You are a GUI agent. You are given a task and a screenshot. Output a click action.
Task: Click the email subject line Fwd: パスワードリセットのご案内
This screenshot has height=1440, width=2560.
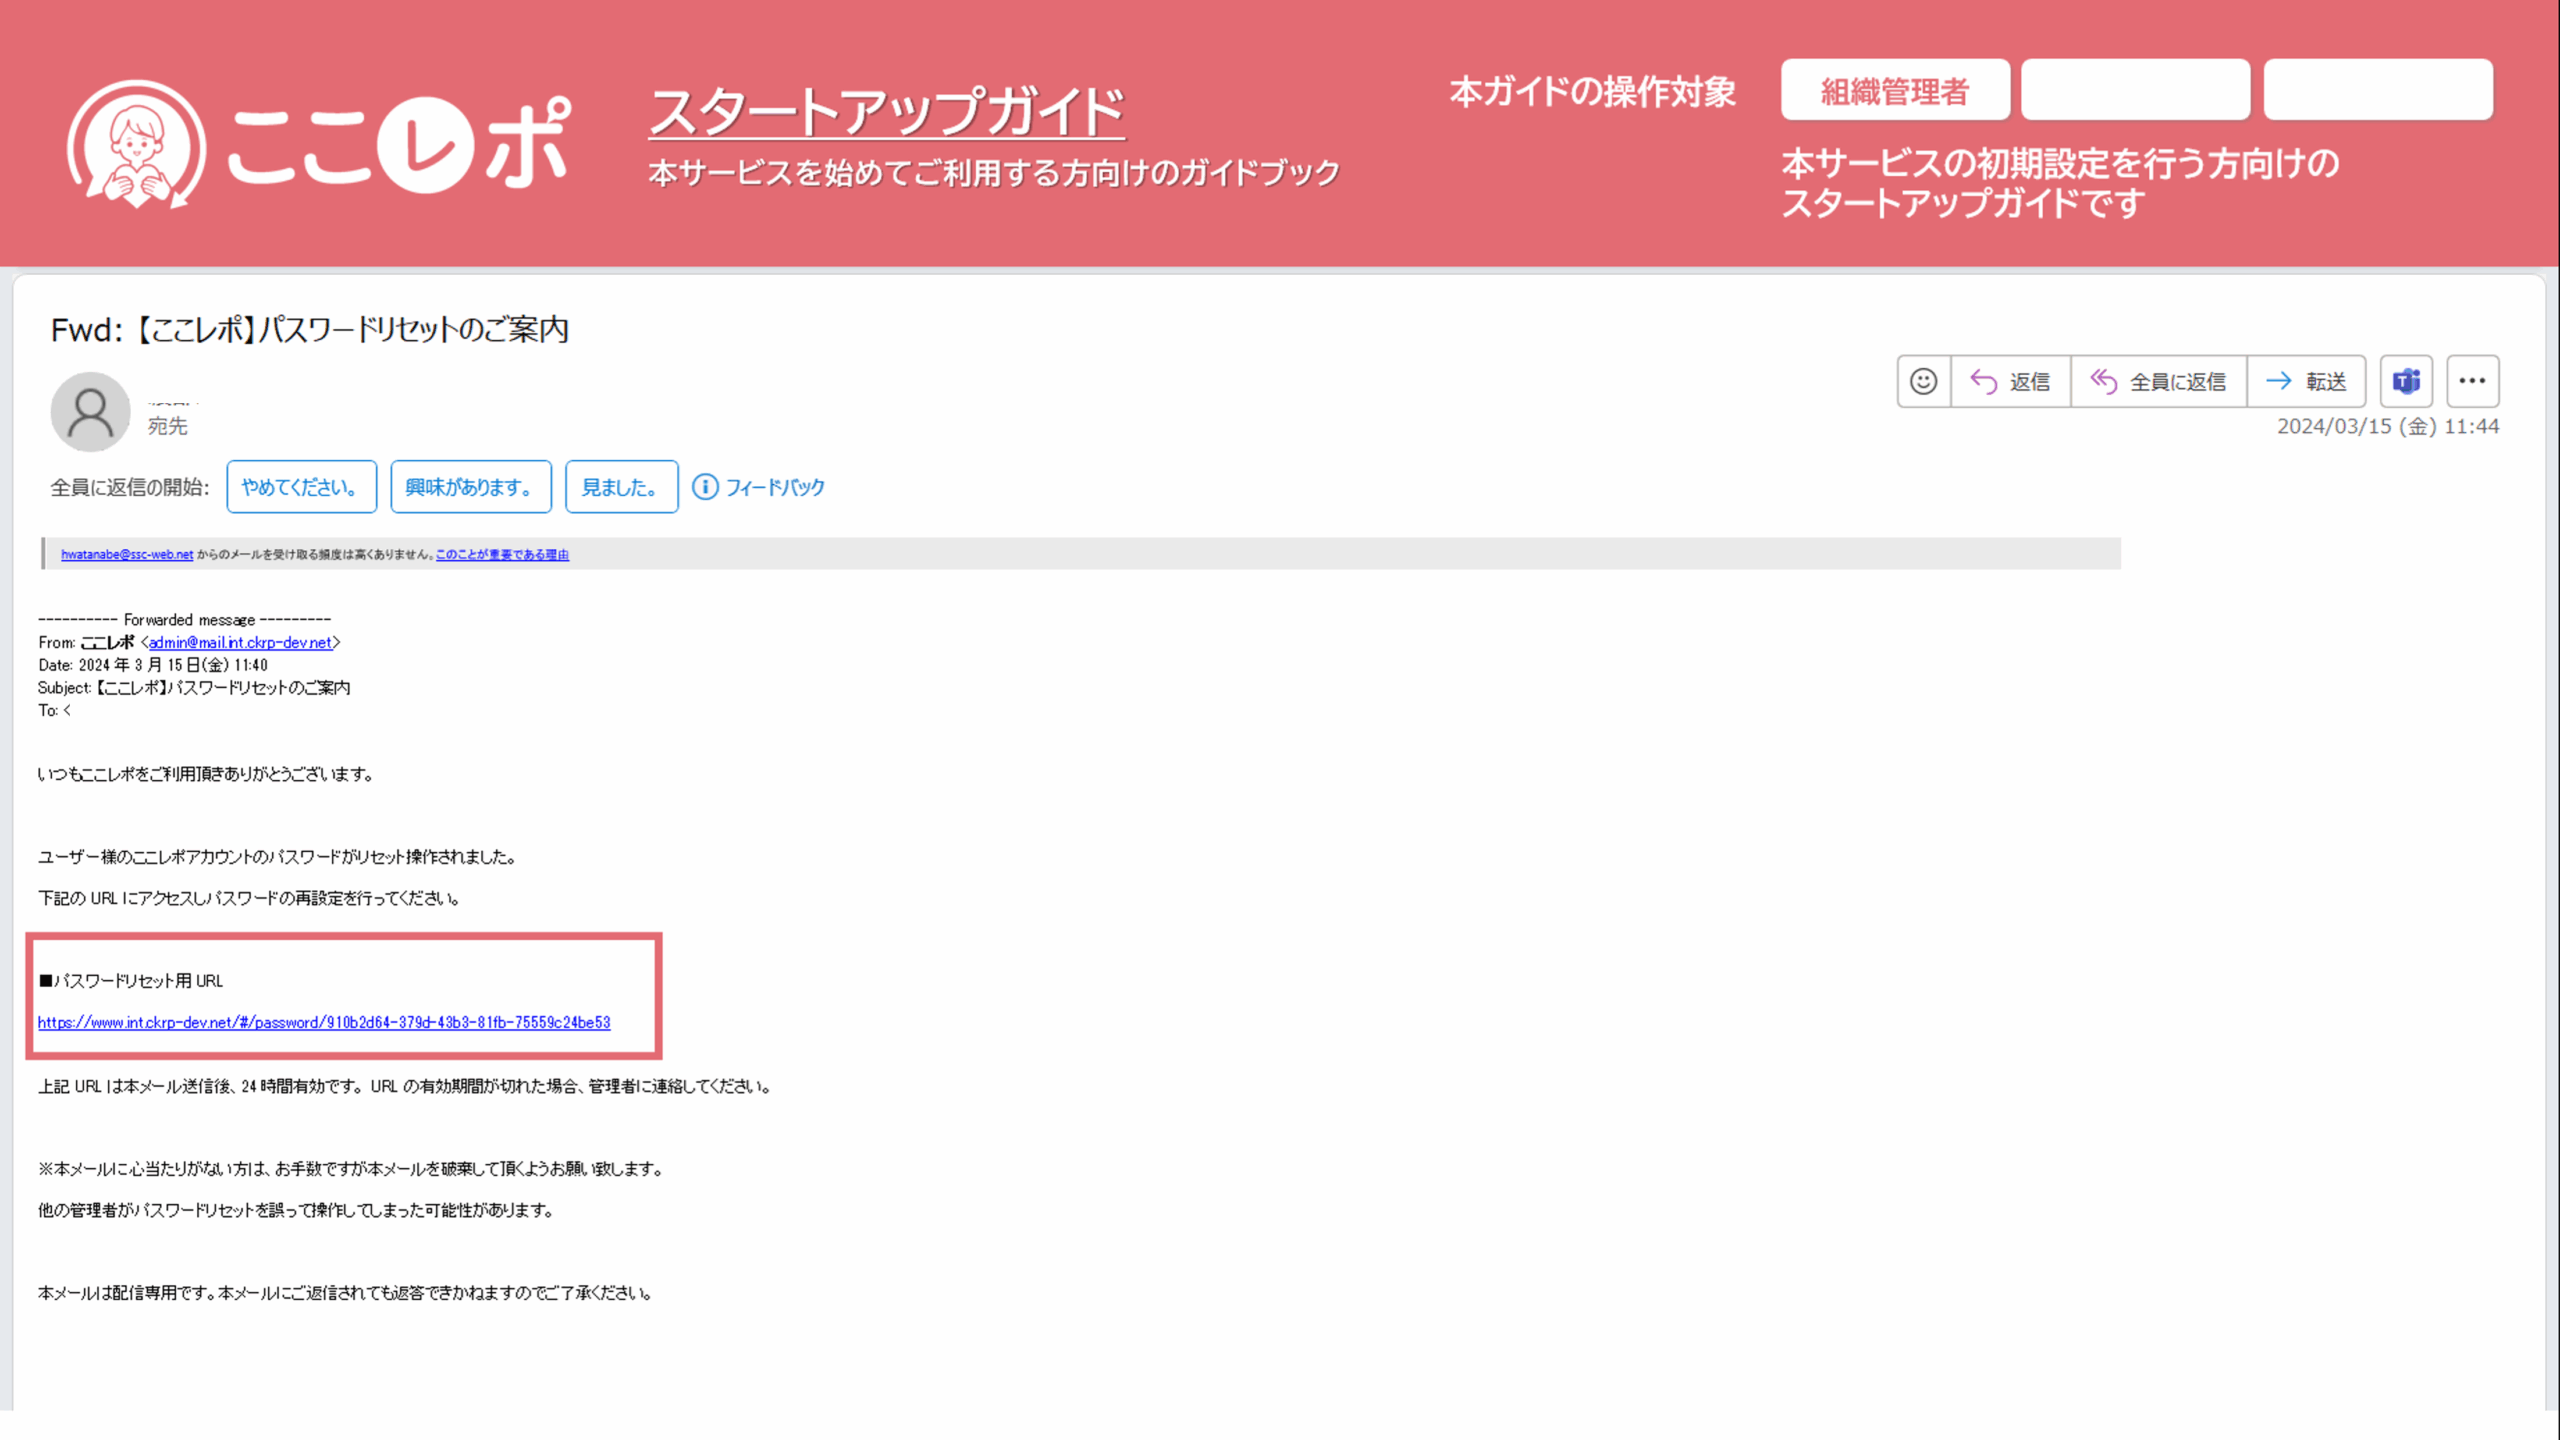click(x=310, y=329)
